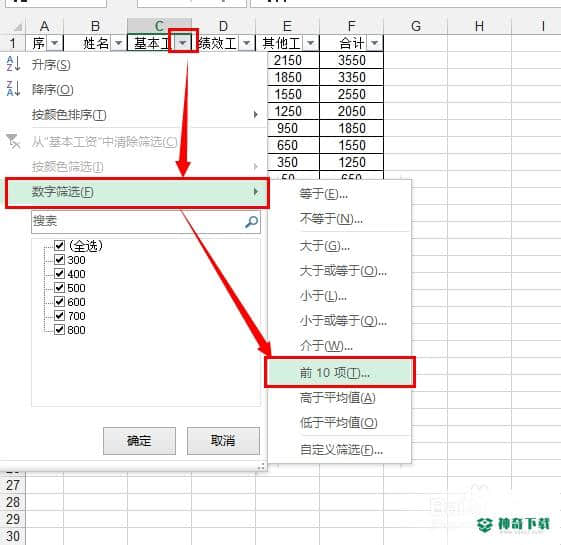
Task: Choose 自定义筛选 menu entry
Action: click(x=341, y=450)
